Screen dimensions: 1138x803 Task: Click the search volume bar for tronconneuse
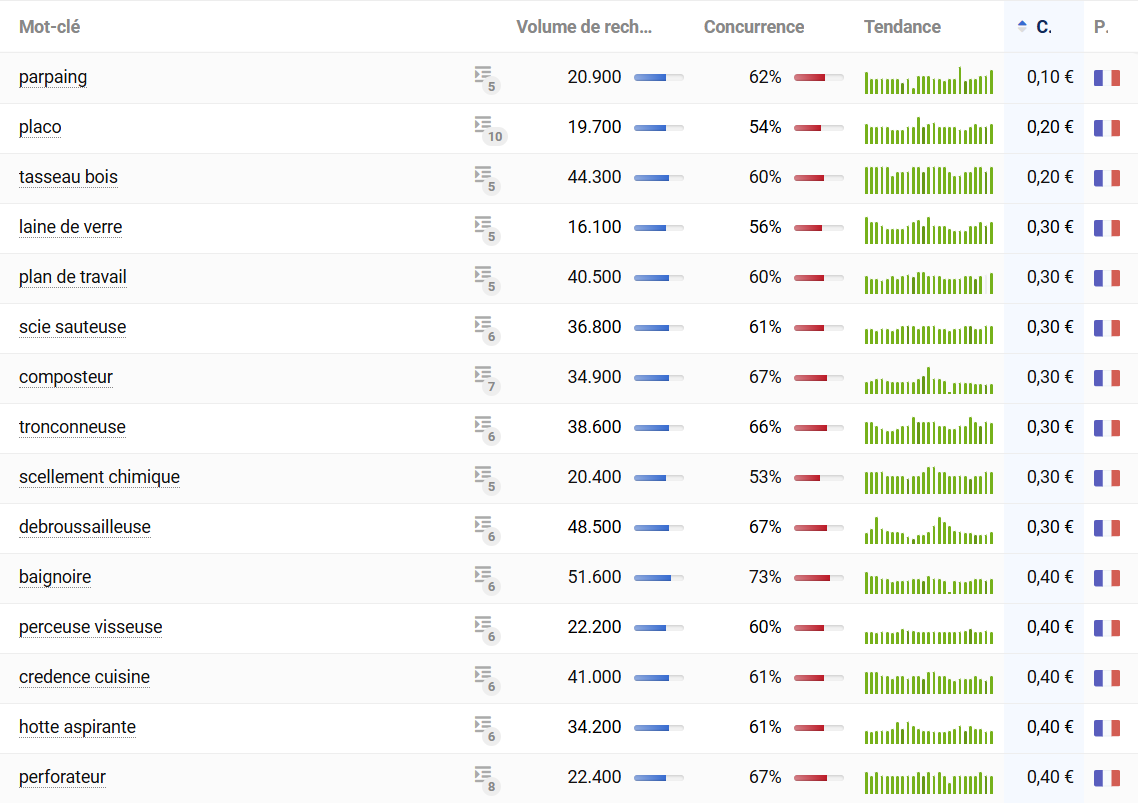[x=659, y=428]
